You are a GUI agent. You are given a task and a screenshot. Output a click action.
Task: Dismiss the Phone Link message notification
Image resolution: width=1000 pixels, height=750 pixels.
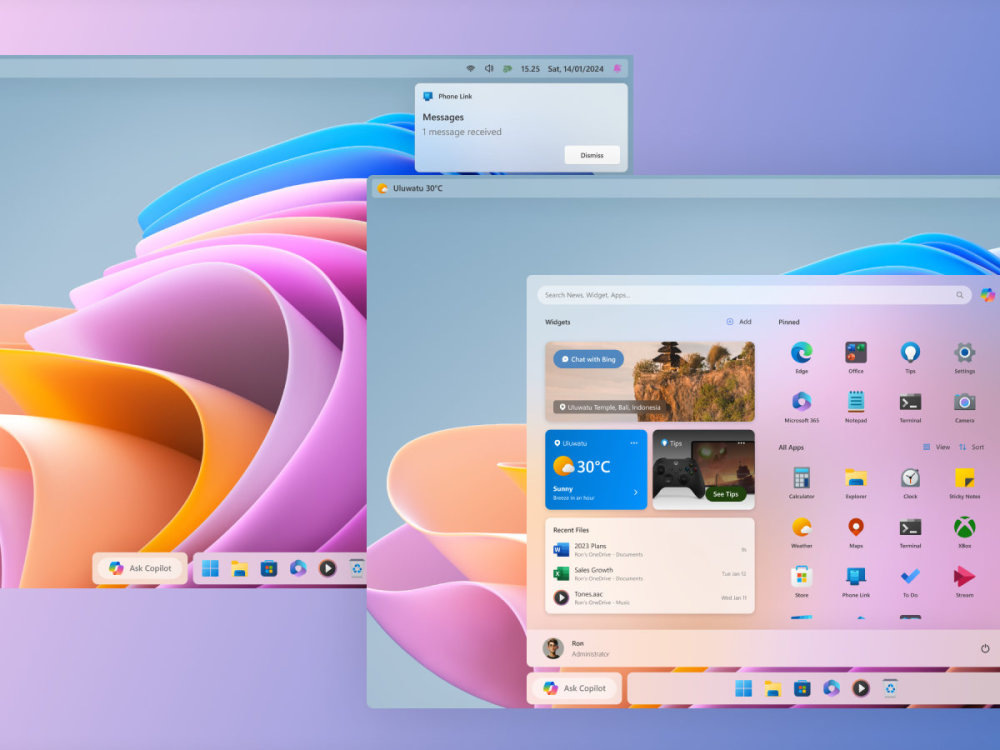pyautogui.click(x=592, y=155)
